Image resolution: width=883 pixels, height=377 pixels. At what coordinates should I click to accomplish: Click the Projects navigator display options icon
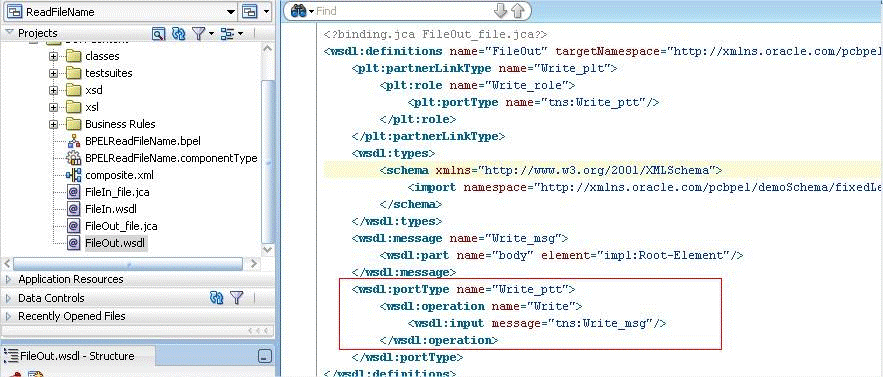[228, 34]
